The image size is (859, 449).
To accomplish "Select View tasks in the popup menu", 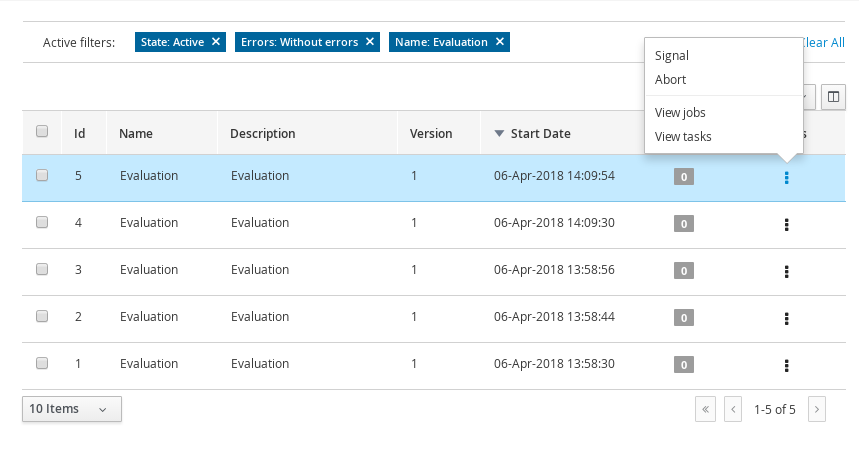I will pyautogui.click(x=683, y=136).
